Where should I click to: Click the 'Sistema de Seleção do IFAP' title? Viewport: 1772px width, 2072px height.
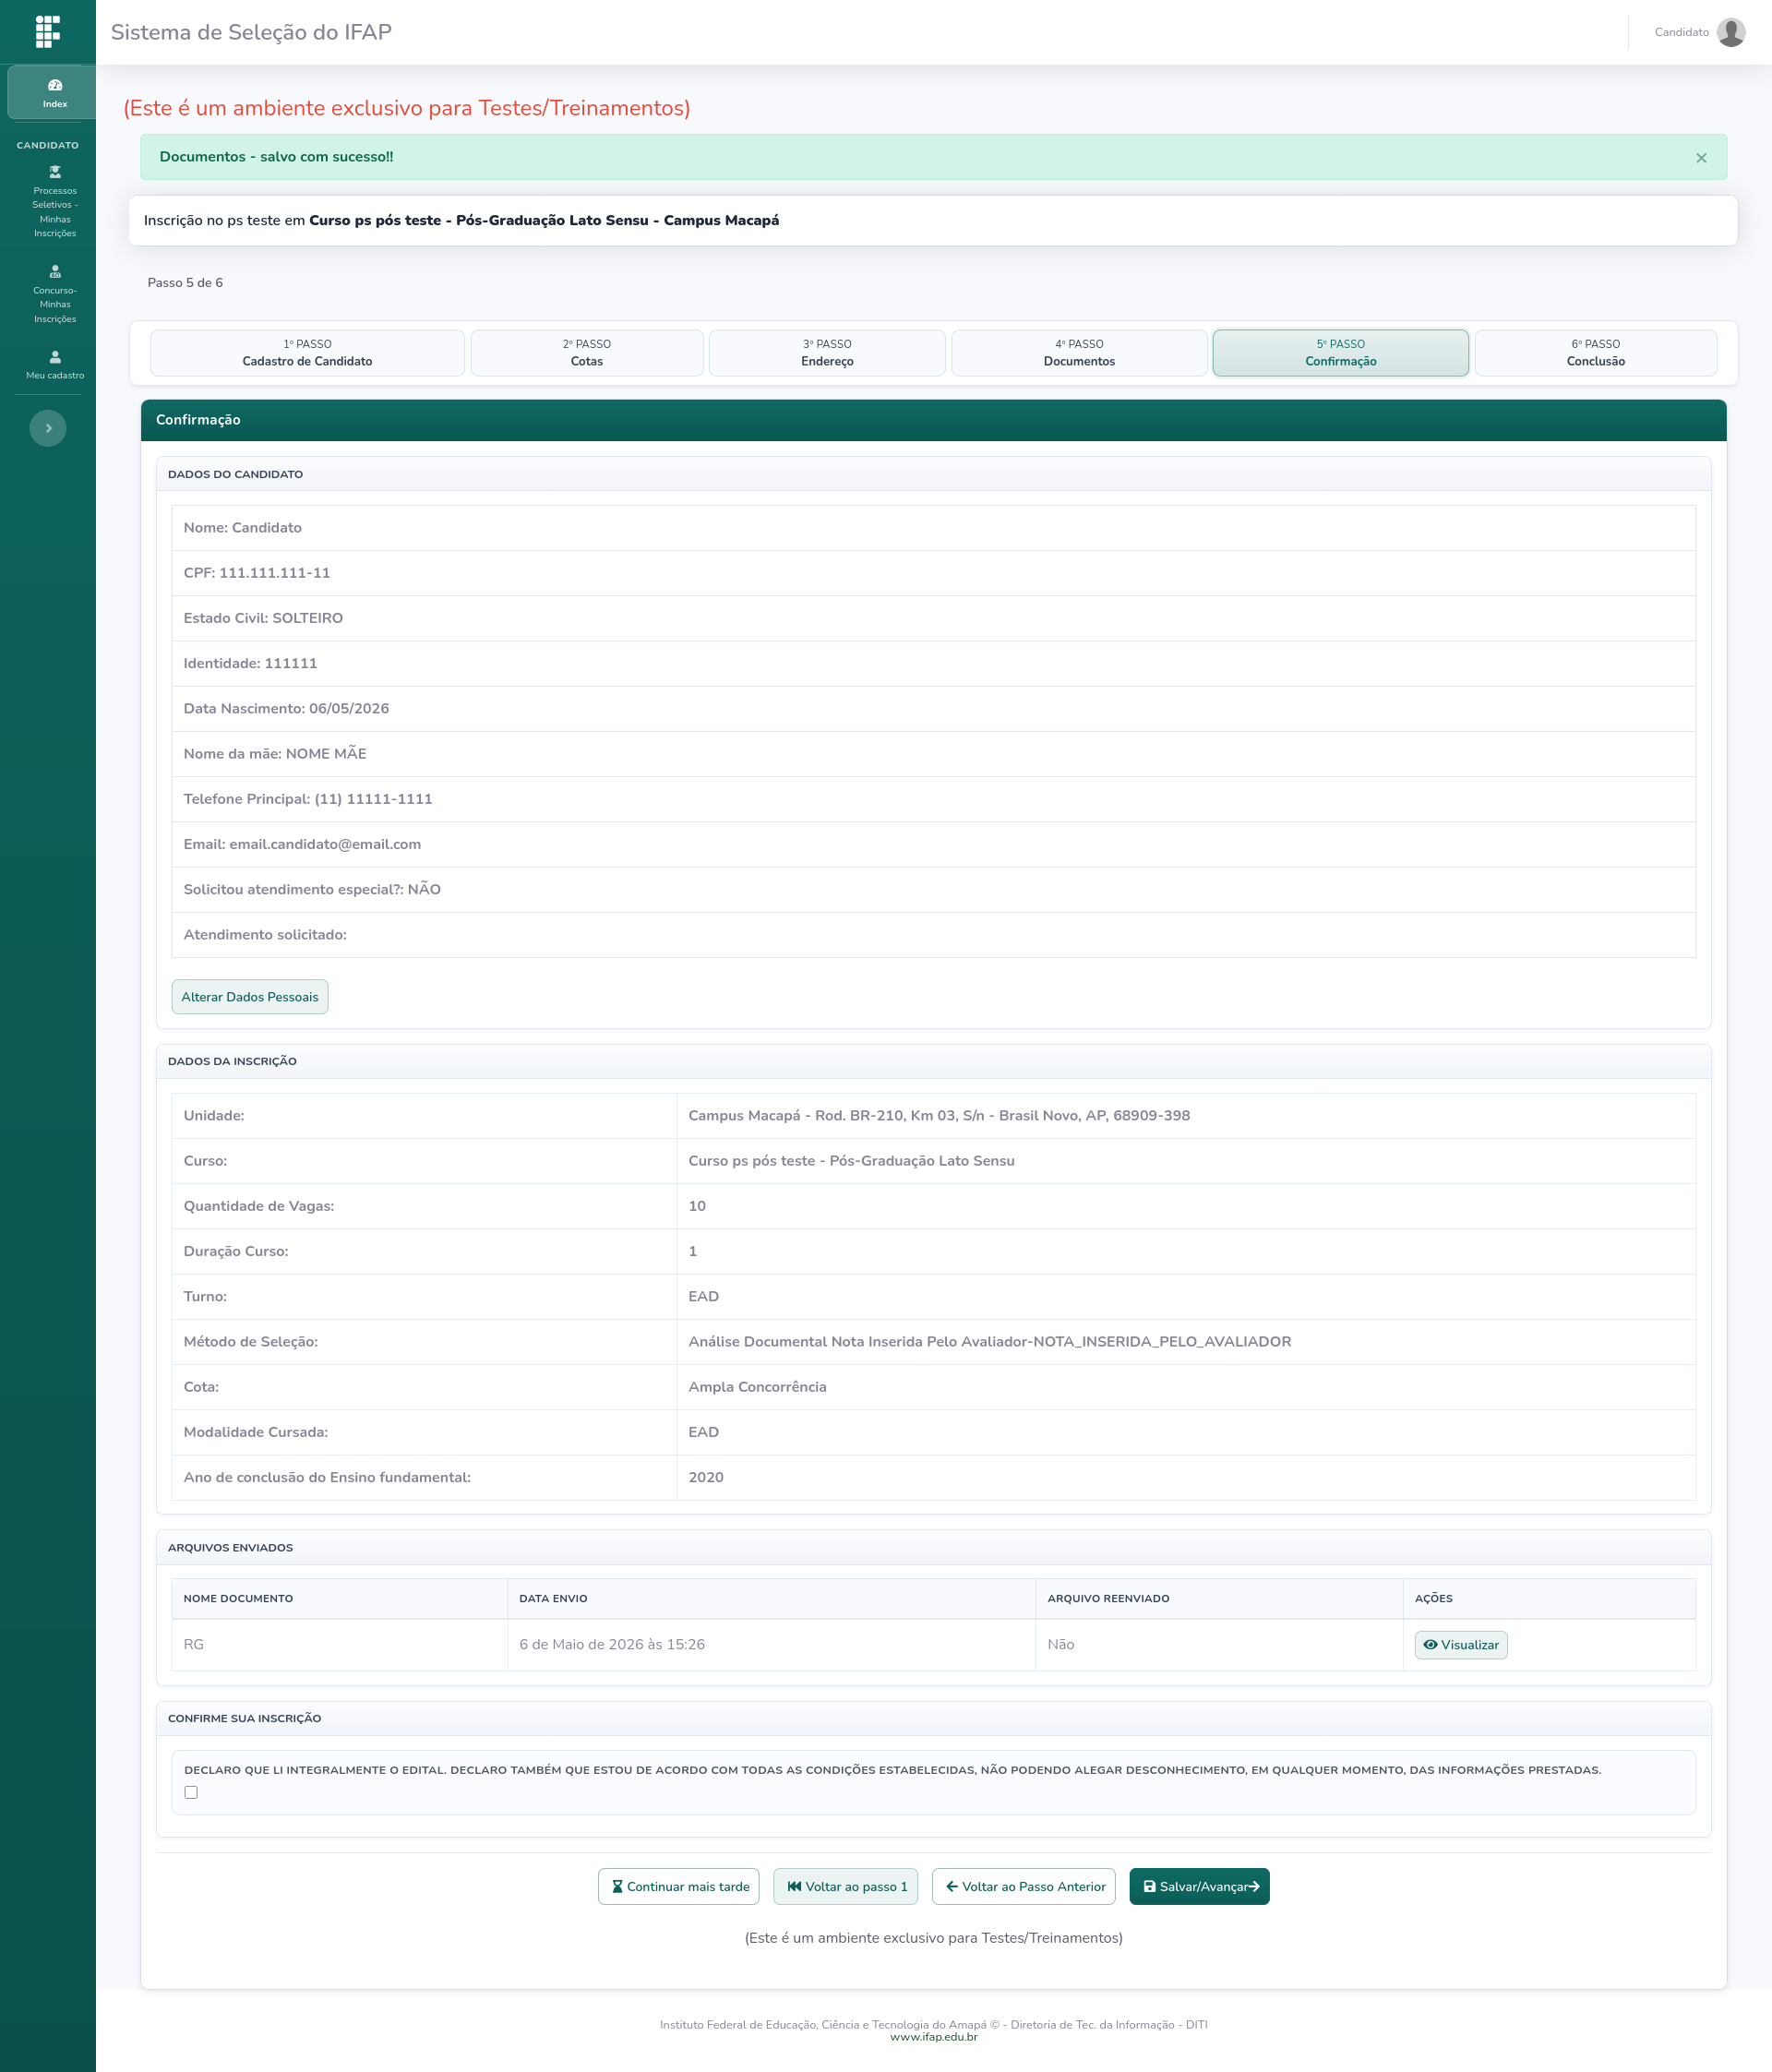pyautogui.click(x=251, y=32)
